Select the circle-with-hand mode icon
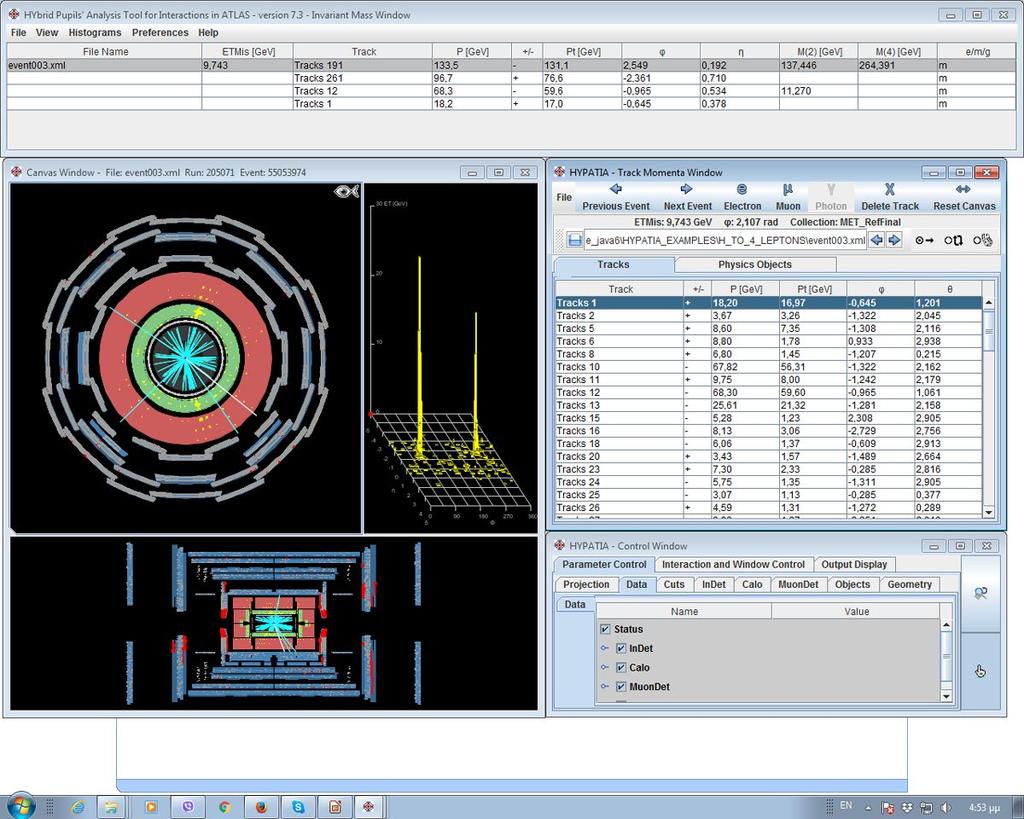The image size is (1024, 819). point(983,240)
